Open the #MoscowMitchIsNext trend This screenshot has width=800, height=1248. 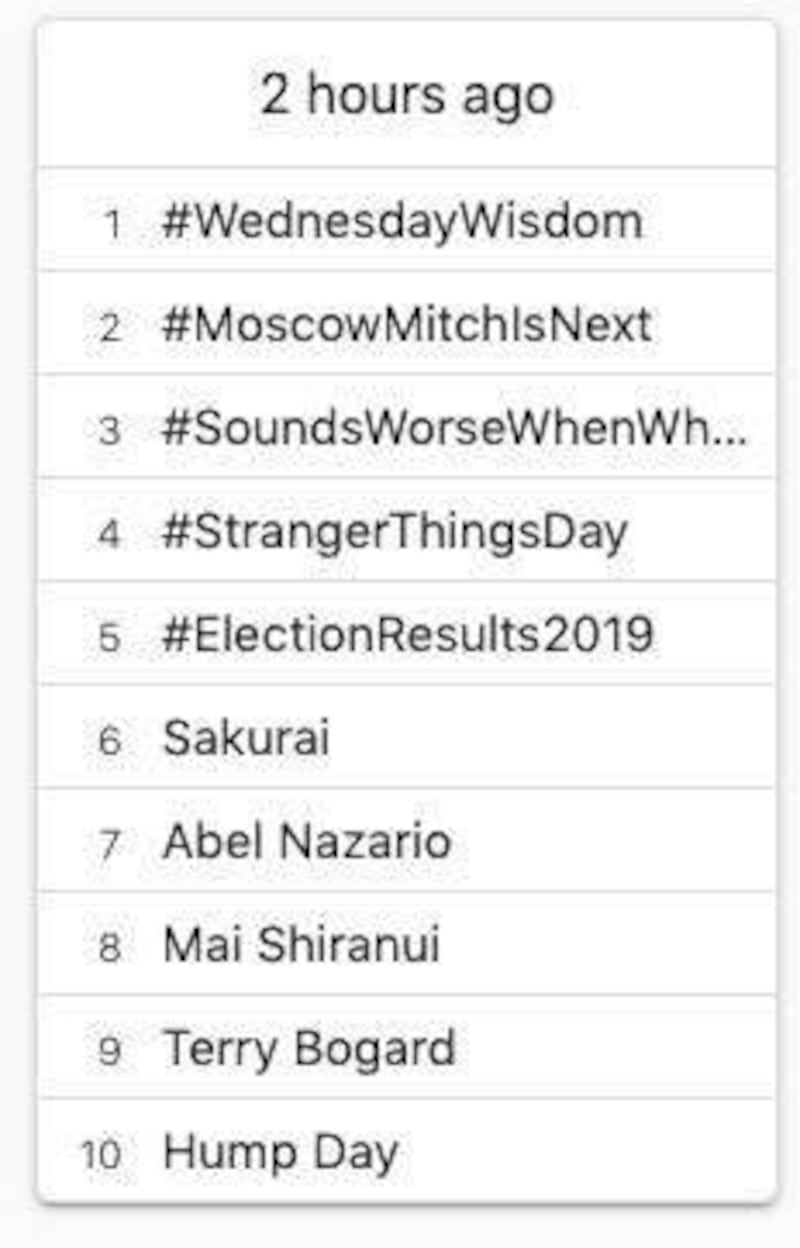pos(407,326)
